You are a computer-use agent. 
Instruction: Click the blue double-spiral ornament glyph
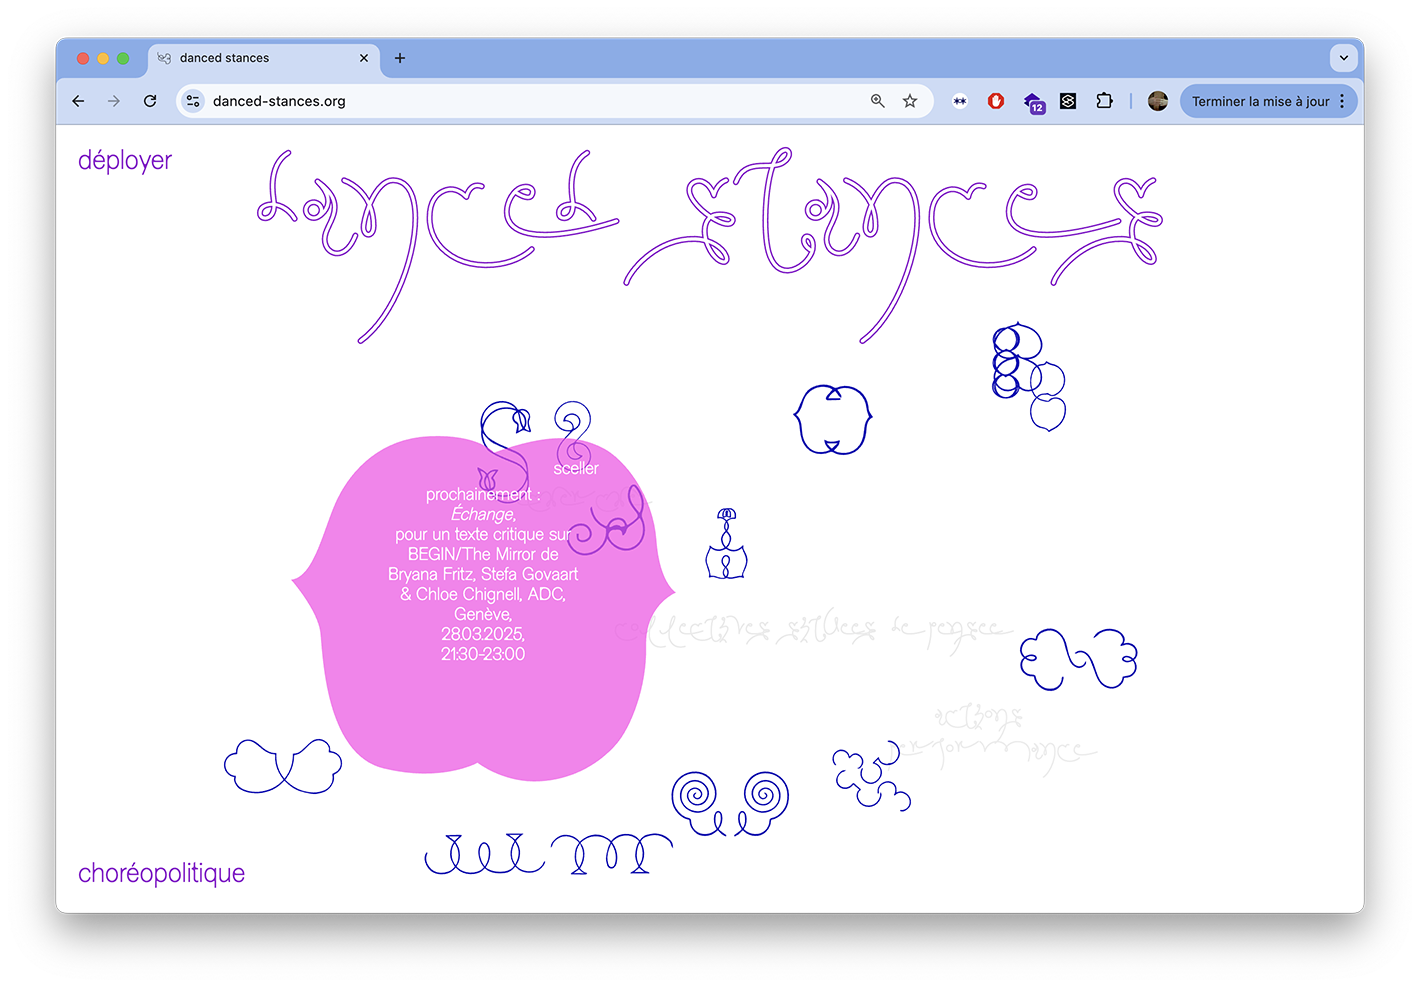pyautogui.click(x=730, y=803)
